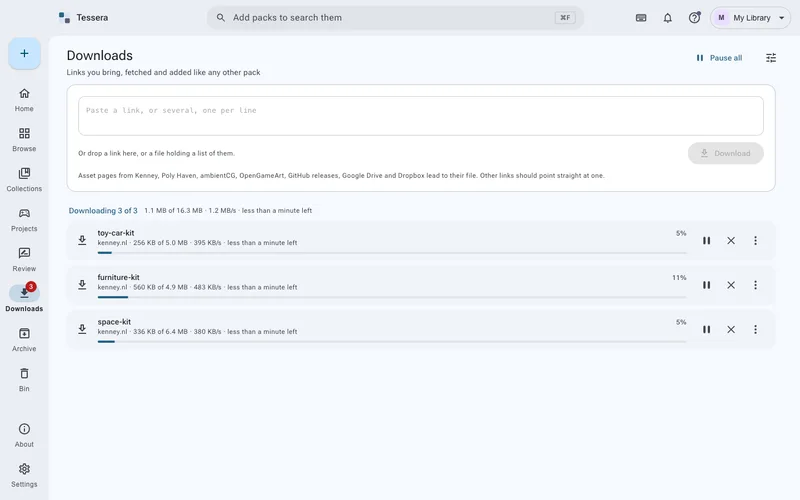Select Downloads in the sidebar
The height and width of the screenshot is (500, 800).
24,299
